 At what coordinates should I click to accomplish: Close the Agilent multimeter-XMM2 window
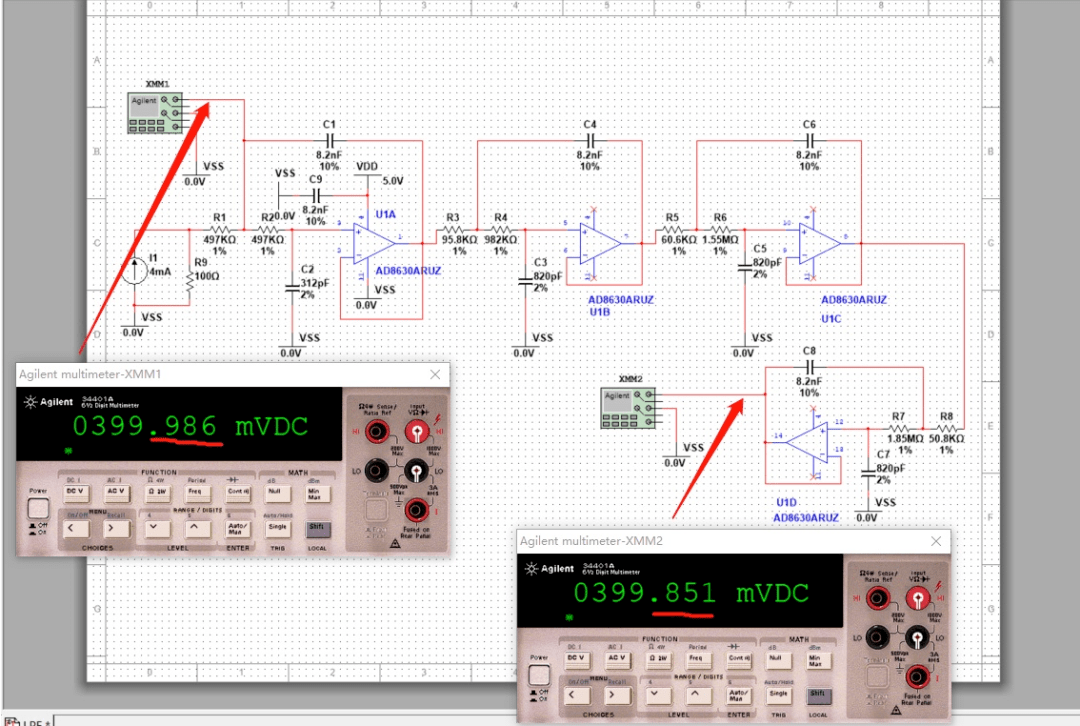(x=936, y=541)
